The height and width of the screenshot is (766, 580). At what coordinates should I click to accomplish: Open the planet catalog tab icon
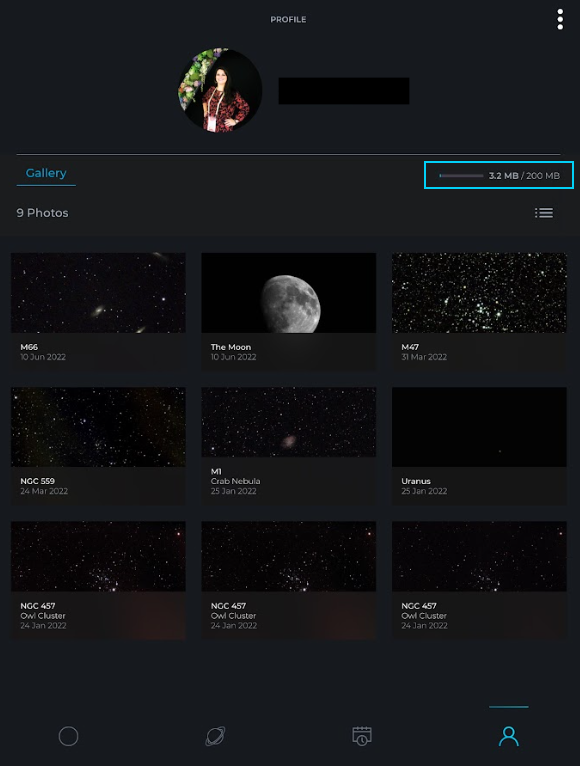tap(215, 736)
